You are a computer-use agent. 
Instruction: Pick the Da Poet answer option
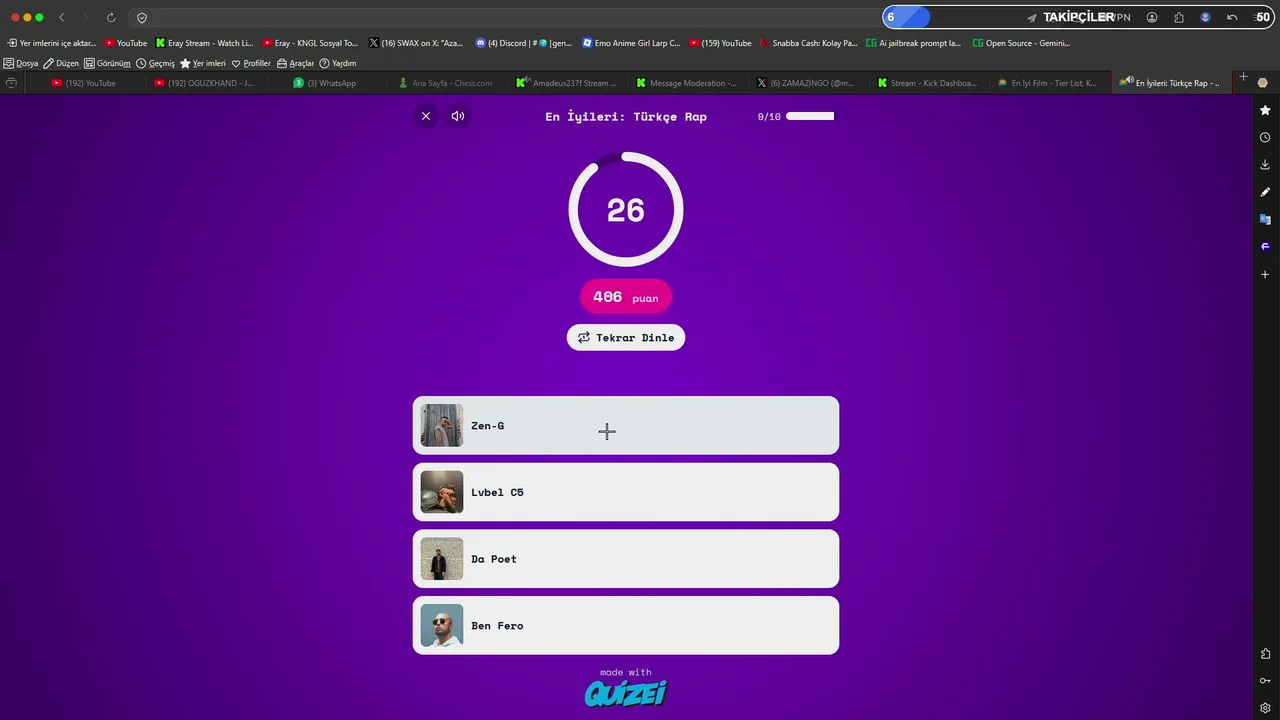(626, 559)
